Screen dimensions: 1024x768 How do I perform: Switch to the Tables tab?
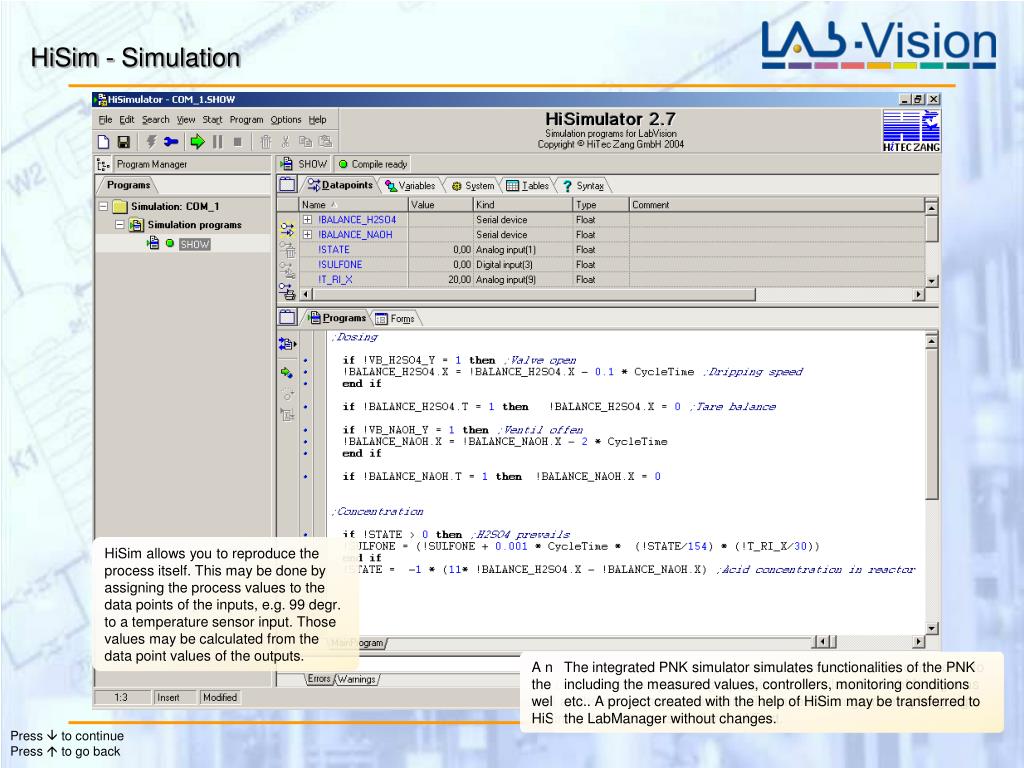point(528,185)
